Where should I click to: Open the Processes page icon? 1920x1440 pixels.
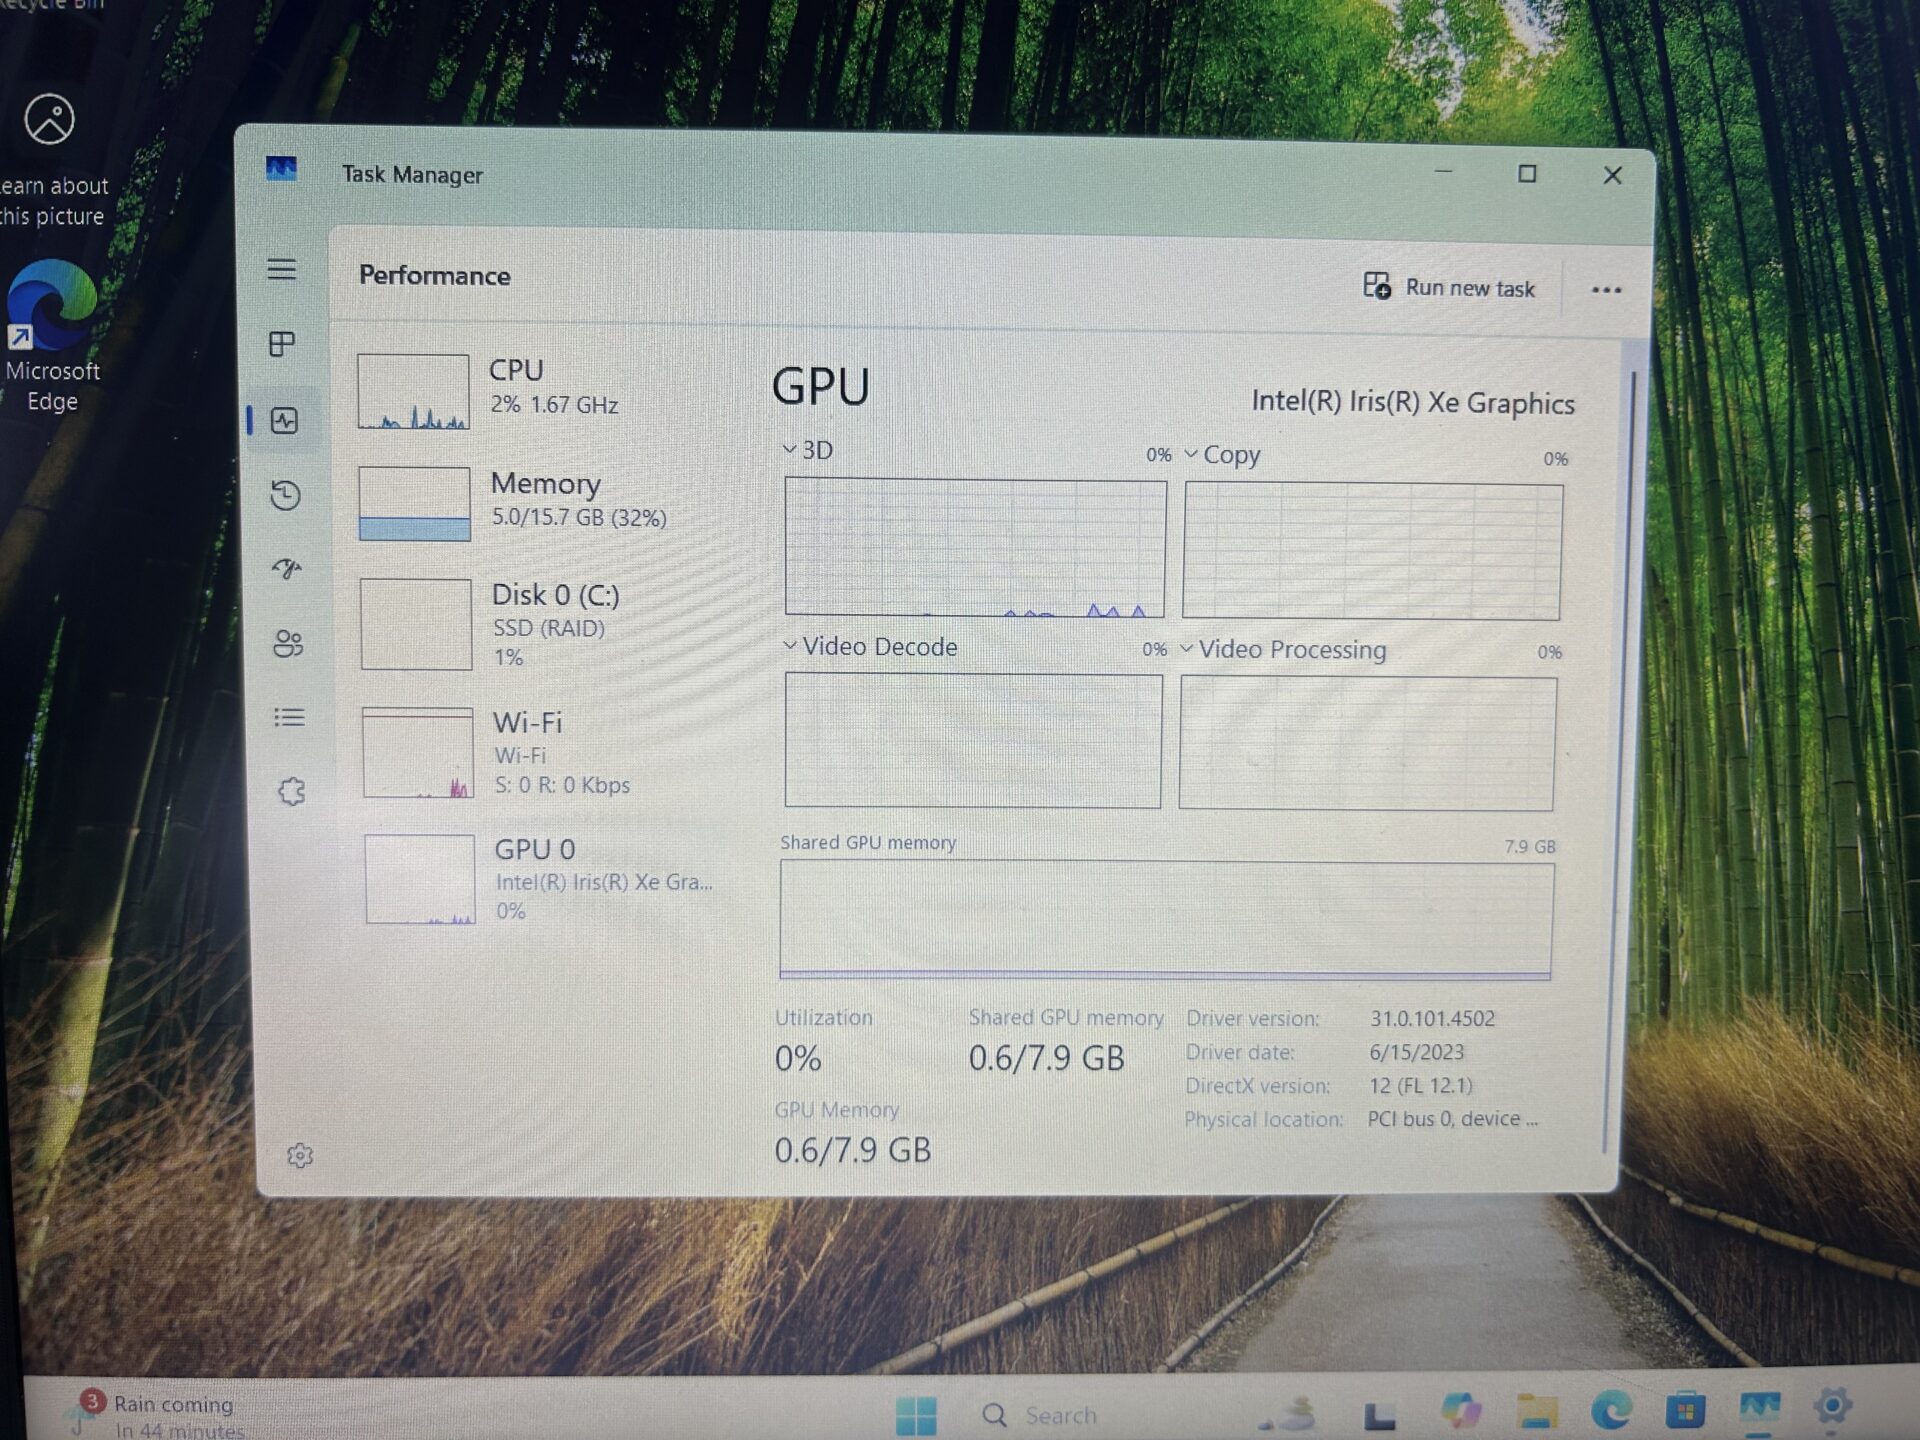pos(282,344)
